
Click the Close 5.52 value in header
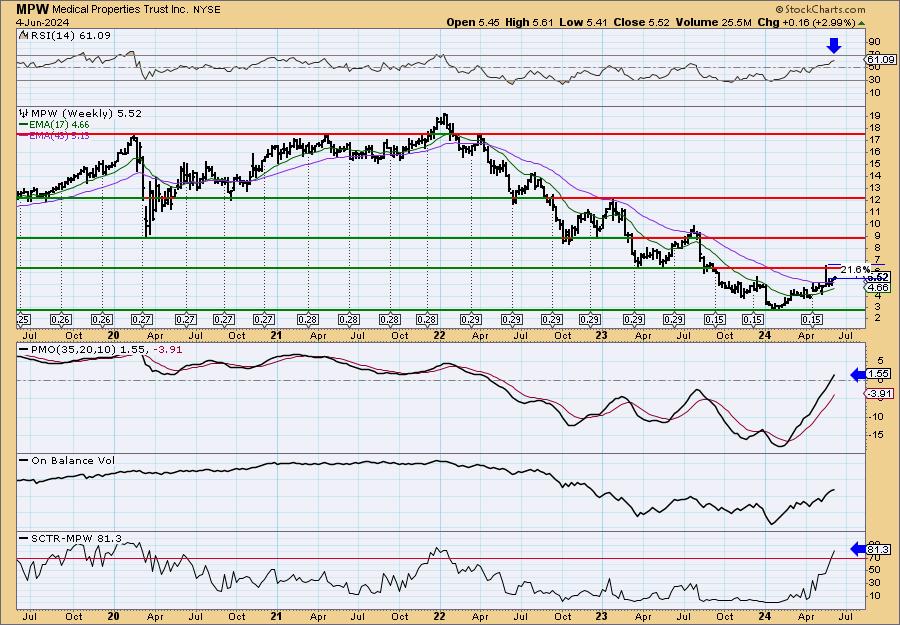(640, 22)
